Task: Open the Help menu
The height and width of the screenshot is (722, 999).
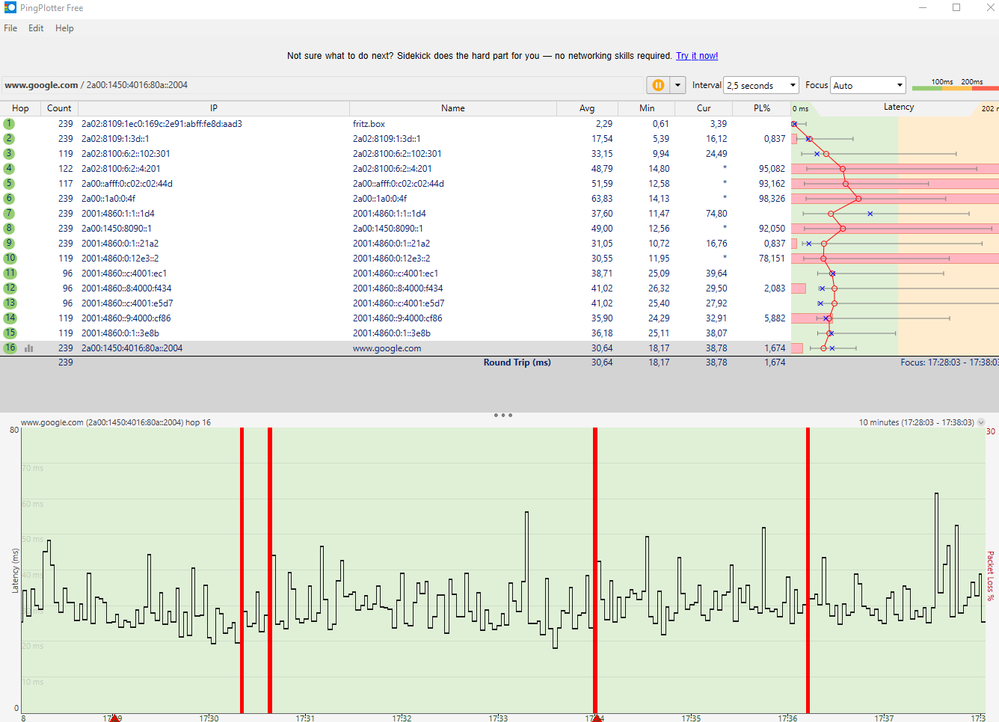Action: (64, 28)
